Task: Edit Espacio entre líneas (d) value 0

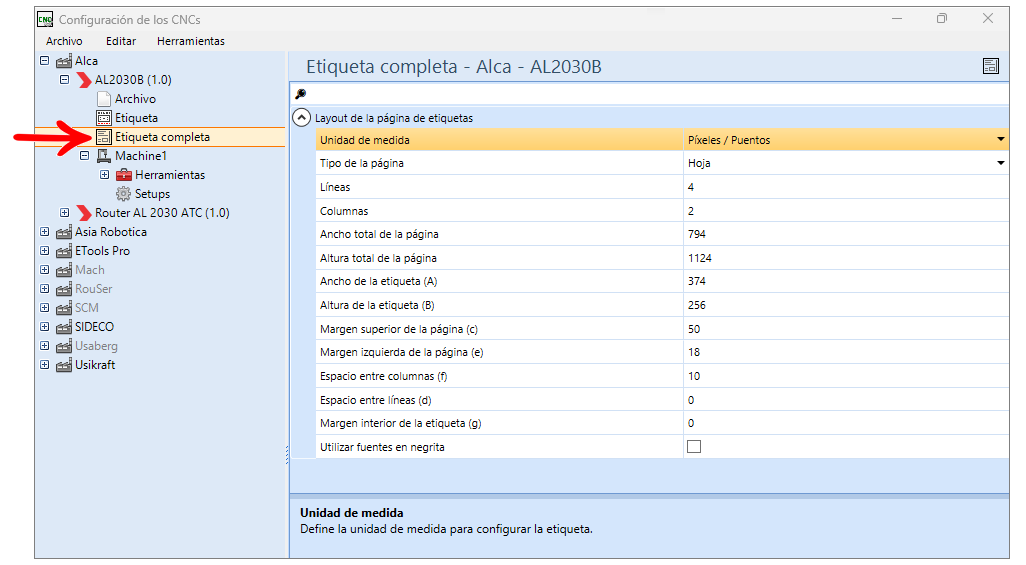Action: (x=845, y=399)
